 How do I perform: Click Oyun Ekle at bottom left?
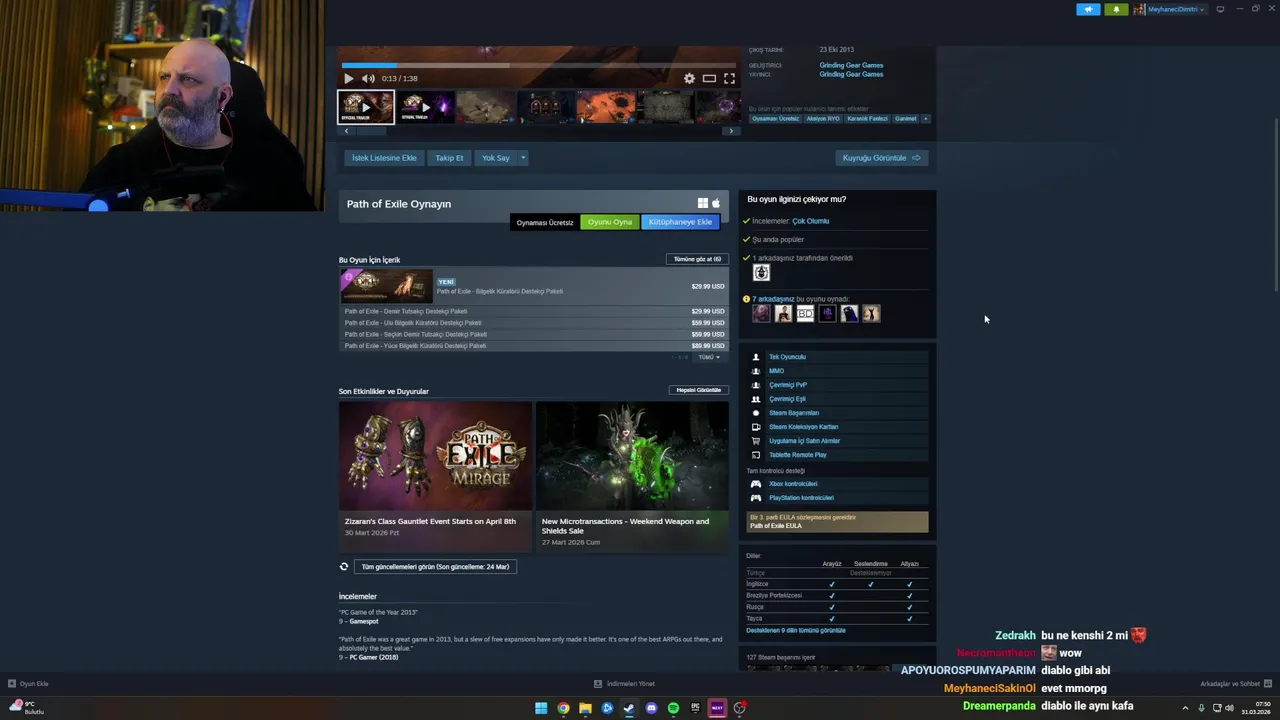point(28,684)
